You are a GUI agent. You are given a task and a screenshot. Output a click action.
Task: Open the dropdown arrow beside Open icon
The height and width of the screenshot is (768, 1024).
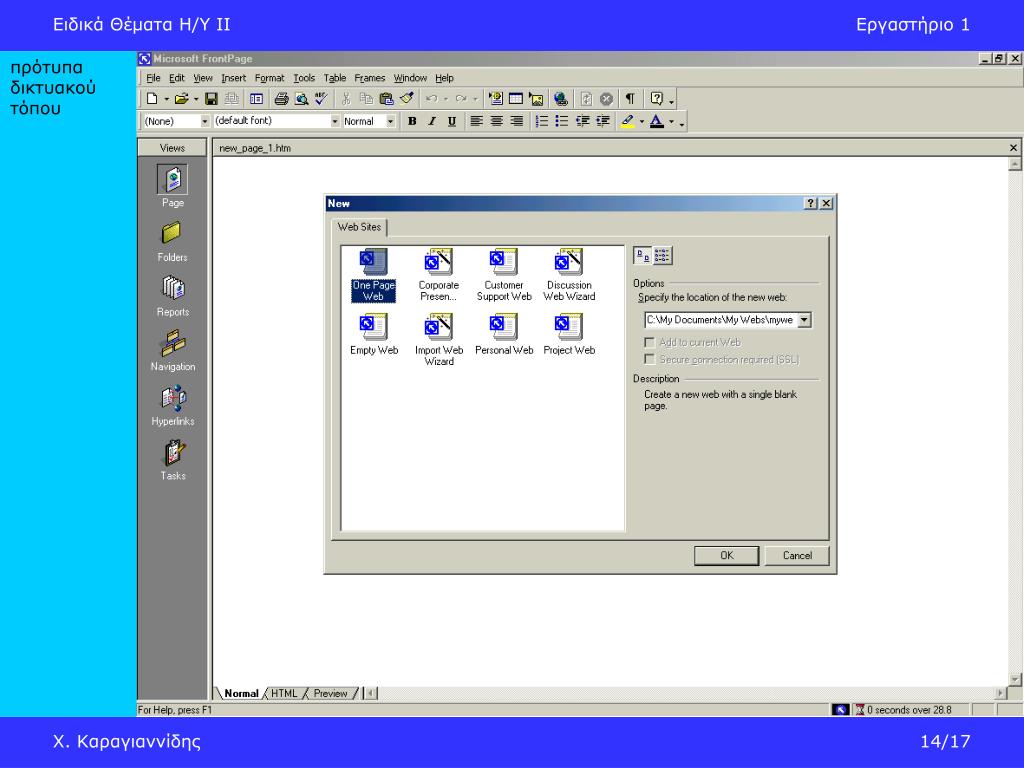[196, 99]
